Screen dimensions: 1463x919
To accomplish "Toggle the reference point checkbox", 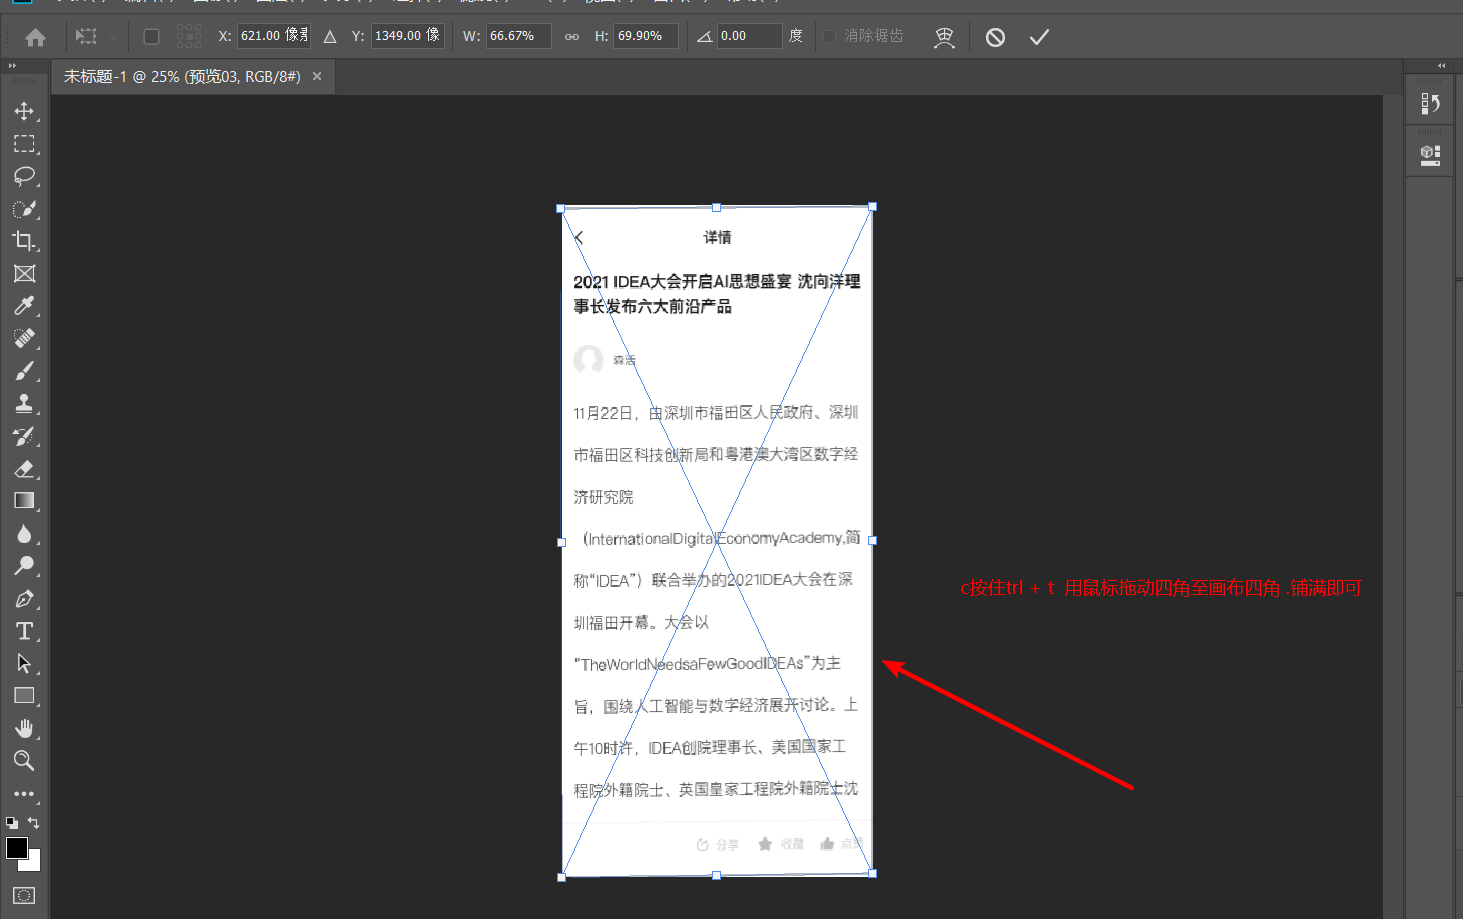I will [x=151, y=37].
